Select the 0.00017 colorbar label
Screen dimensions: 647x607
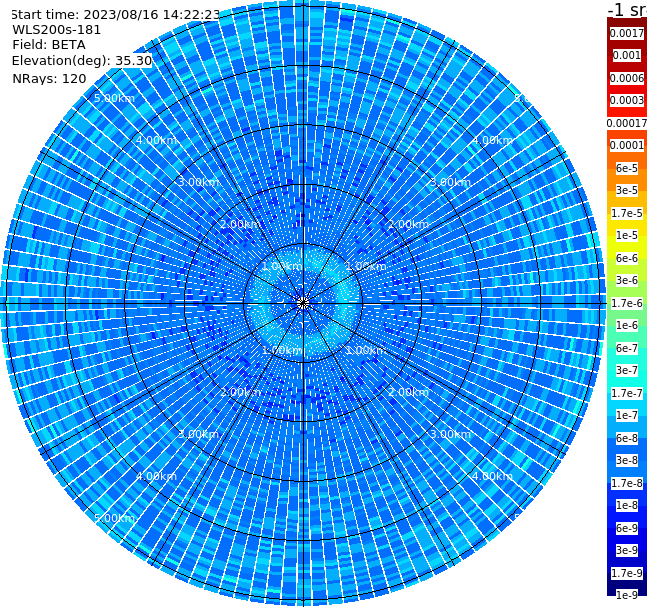[x=627, y=123]
